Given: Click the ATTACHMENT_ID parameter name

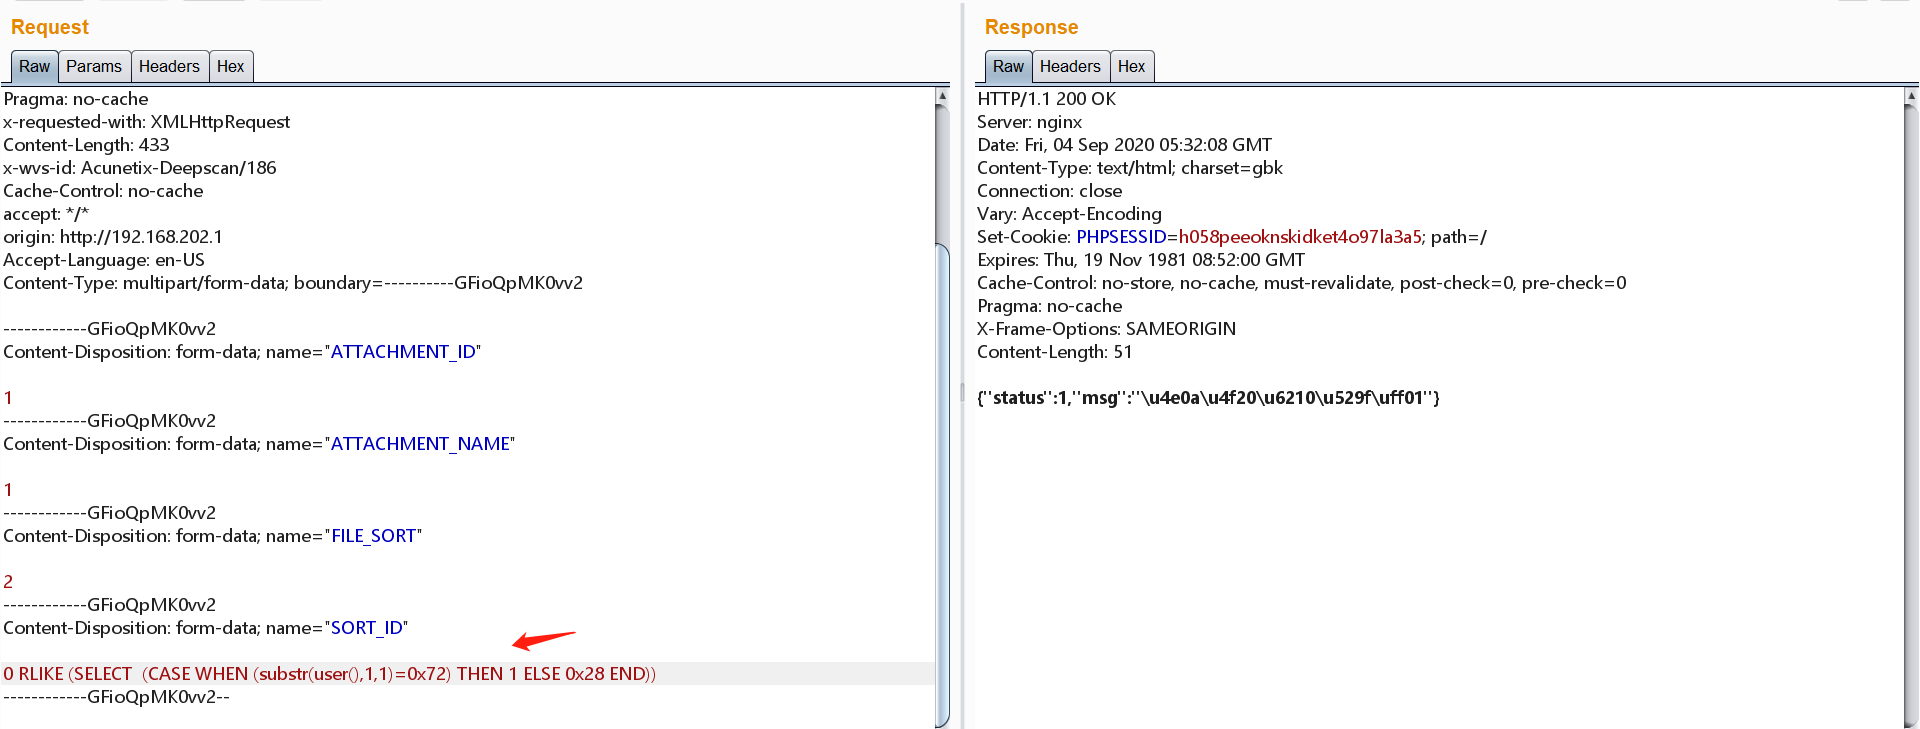Looking at the screenshot, I should [x=403, y=352].
